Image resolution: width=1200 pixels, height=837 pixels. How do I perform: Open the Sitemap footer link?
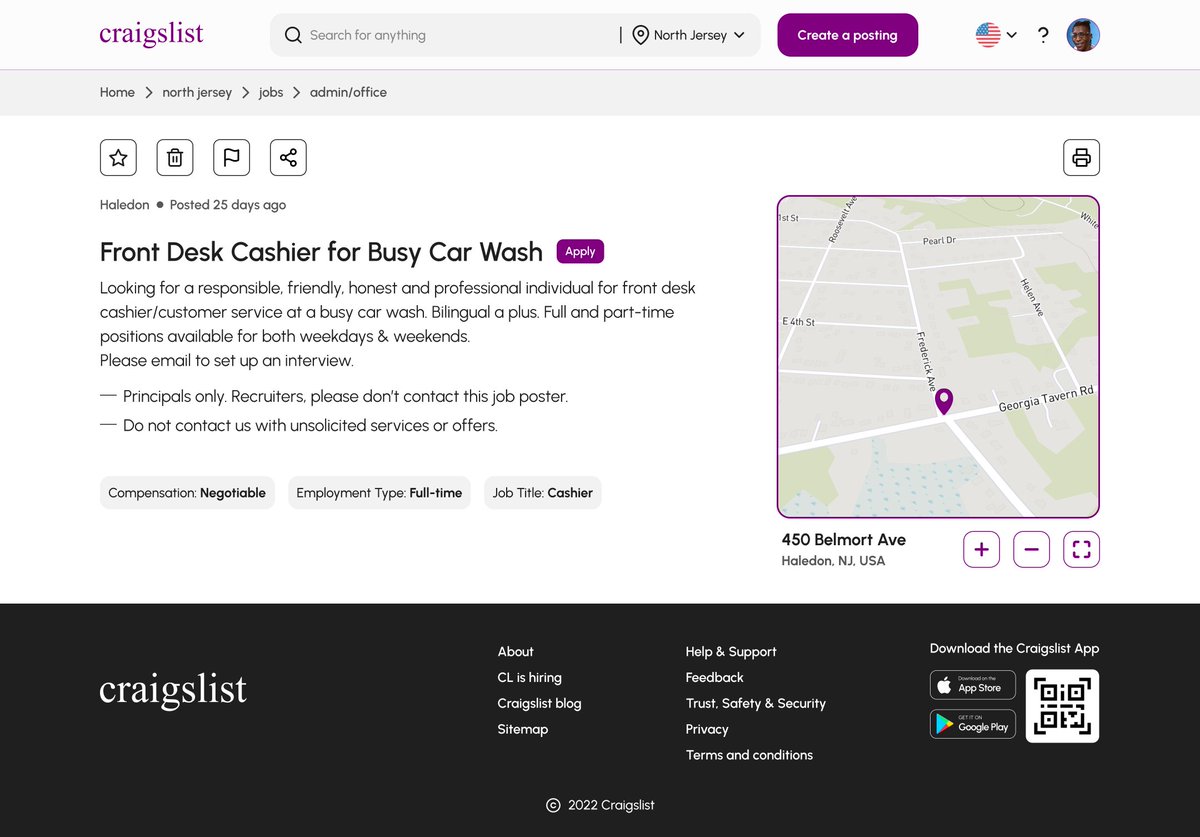click(x=523, y=729)
